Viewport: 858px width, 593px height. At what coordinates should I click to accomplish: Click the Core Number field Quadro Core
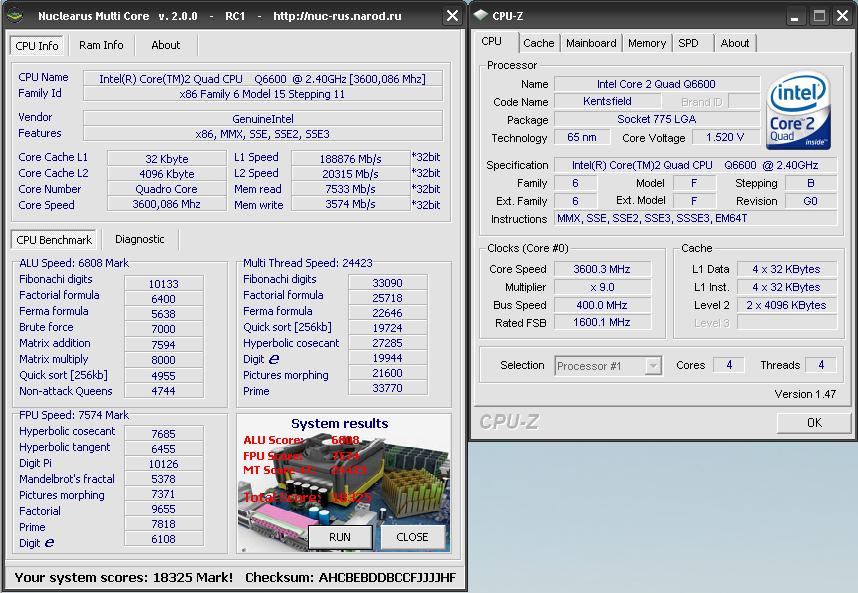point(167,189)
